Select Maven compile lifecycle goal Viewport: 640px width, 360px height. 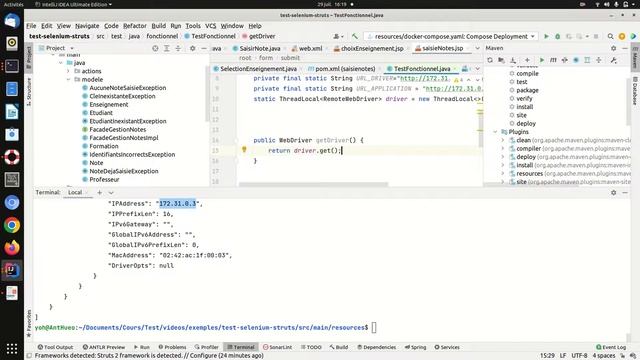(x=527, y=73)
